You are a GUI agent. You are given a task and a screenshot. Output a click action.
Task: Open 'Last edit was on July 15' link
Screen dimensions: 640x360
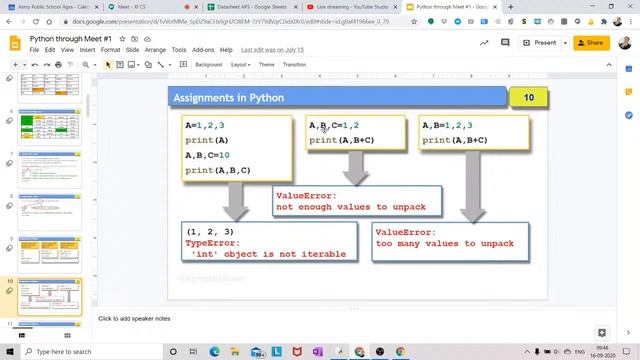[272, 50]
